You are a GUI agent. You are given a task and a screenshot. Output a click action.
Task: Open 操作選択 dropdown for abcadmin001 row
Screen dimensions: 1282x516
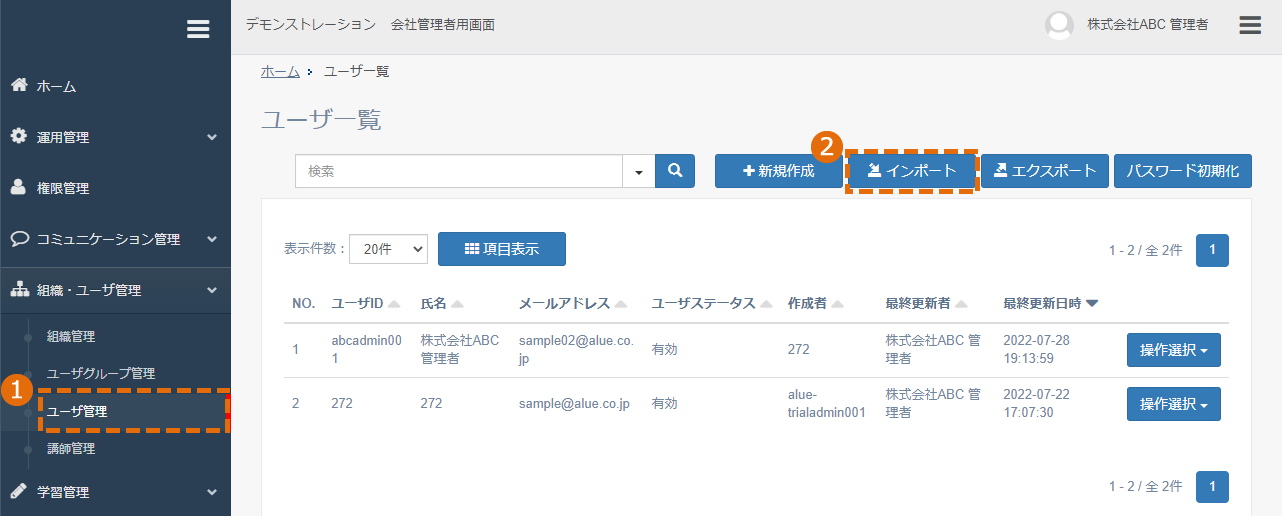click(1174, 350)
